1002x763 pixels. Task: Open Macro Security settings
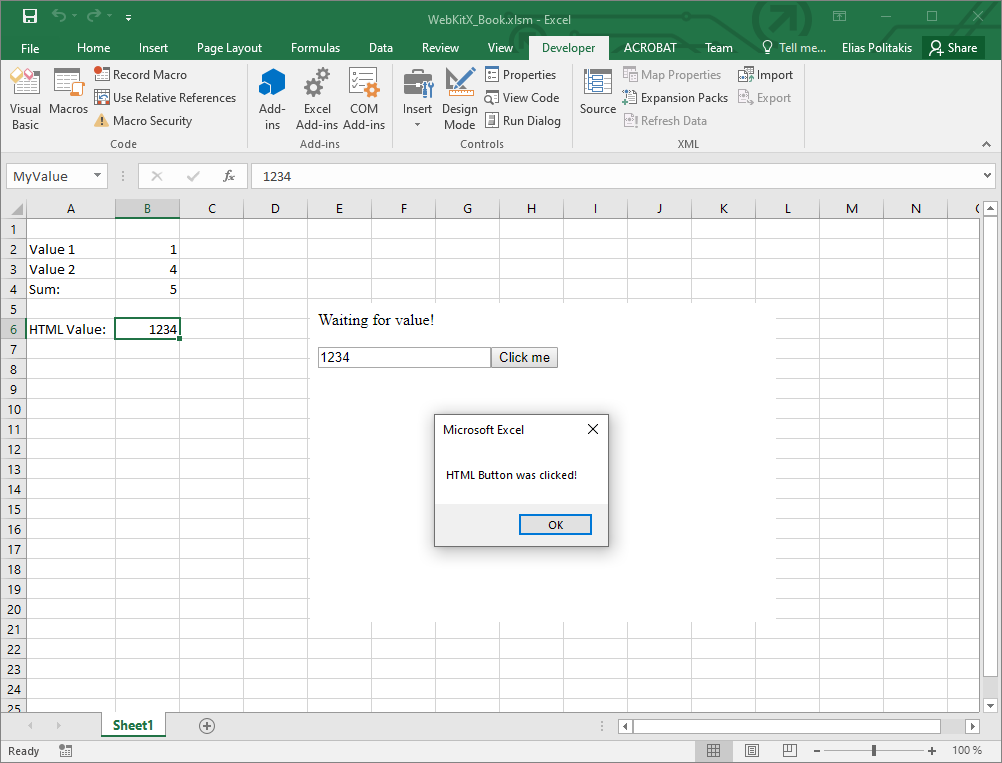(x=143, y=120)
